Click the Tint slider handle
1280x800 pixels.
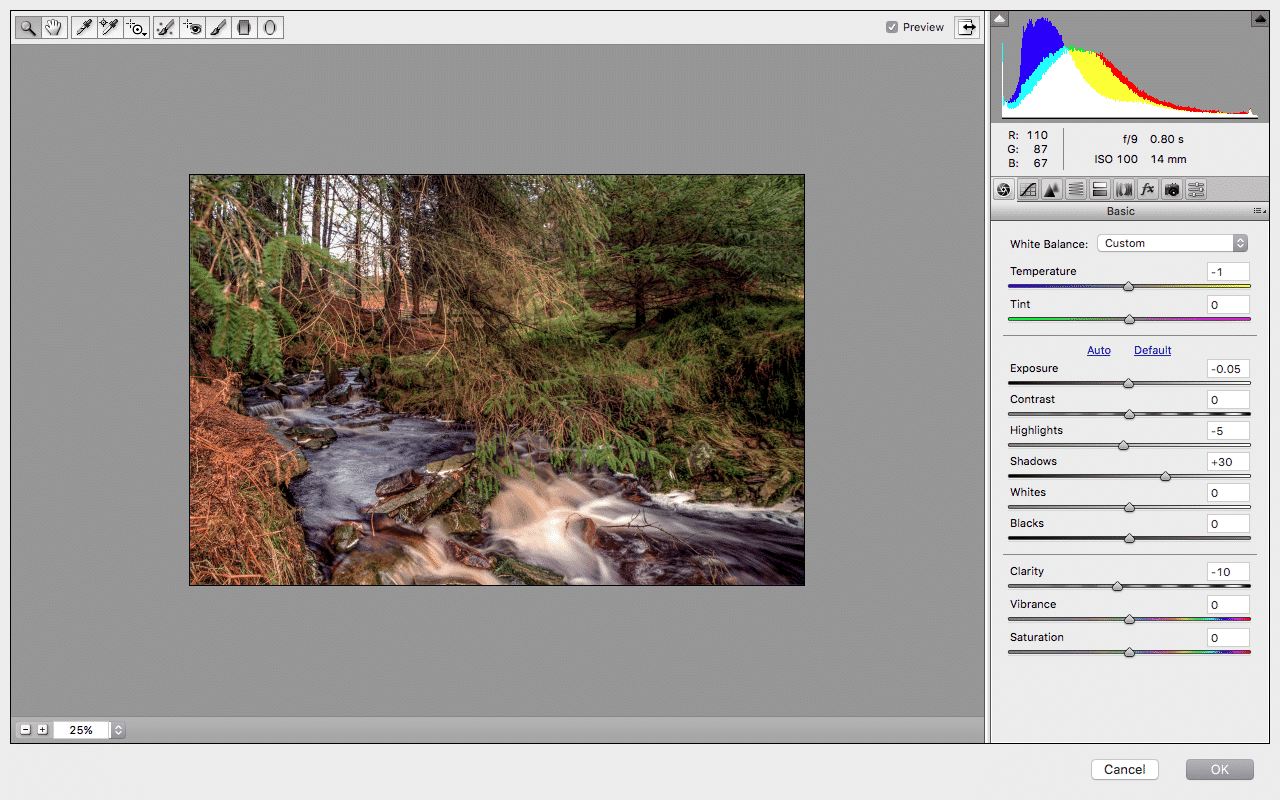1129,319
